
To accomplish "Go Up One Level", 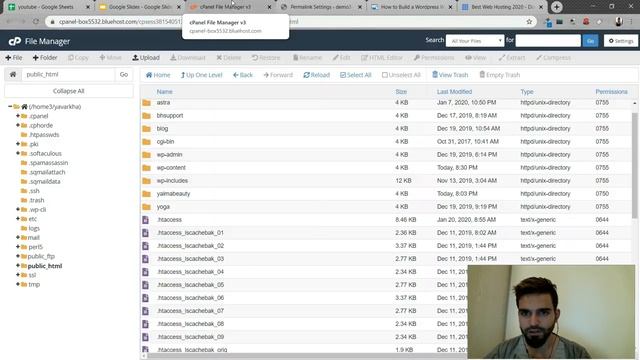I will point(201,75).
